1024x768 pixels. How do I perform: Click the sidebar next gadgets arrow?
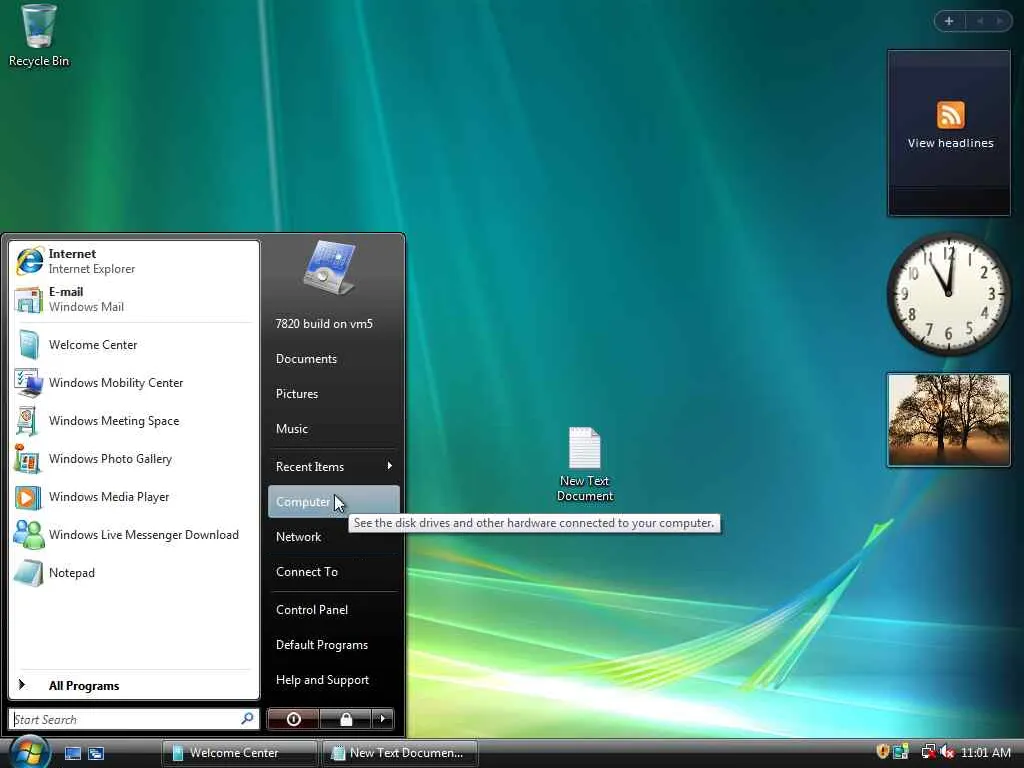pos(1000,21)
